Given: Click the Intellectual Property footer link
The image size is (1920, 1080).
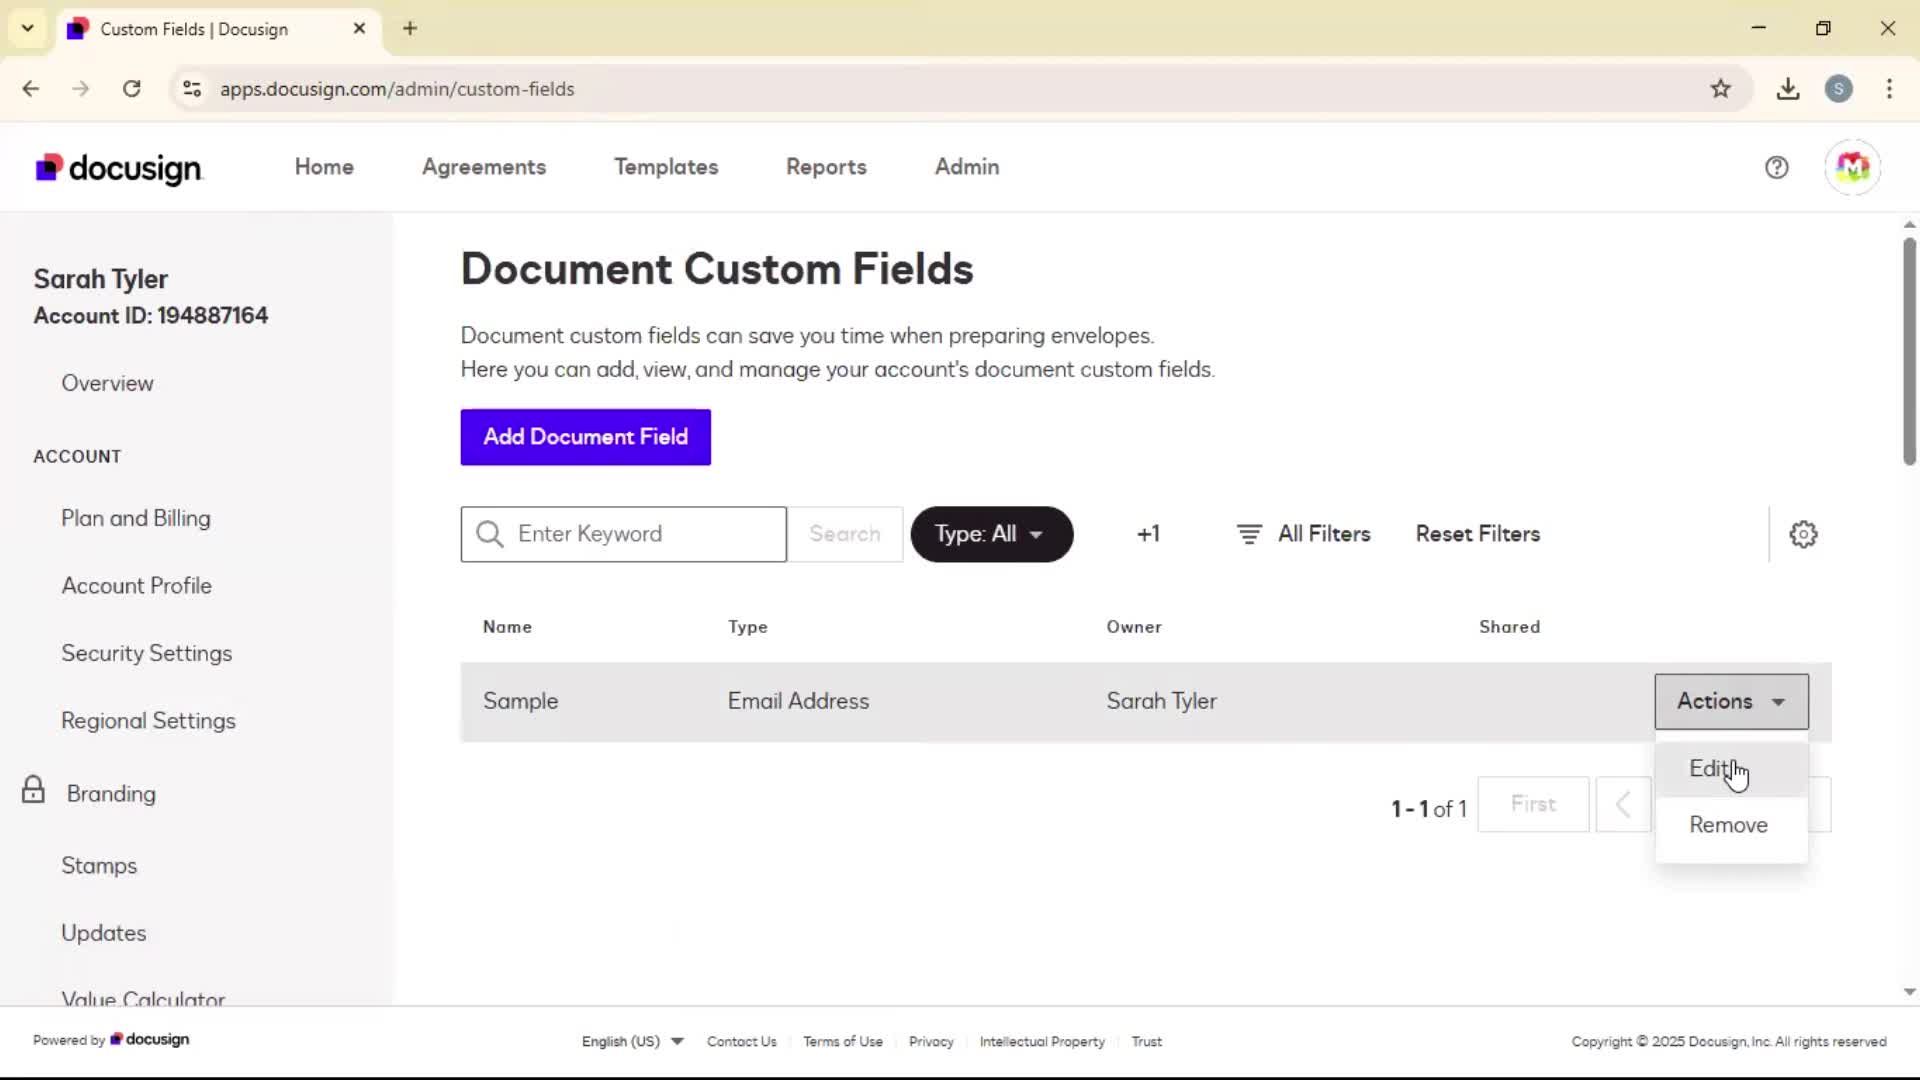Looking at the screenshot, I should tap(1042, 1041).
